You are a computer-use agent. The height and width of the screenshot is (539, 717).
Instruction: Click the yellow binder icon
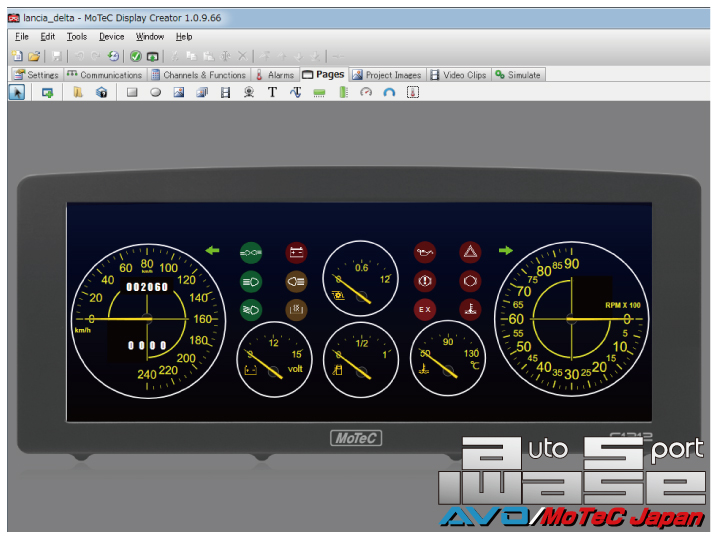78,92
